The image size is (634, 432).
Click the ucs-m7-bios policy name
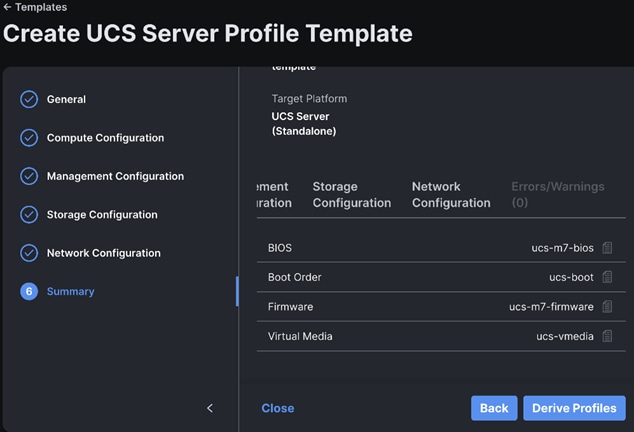point(562,248)
